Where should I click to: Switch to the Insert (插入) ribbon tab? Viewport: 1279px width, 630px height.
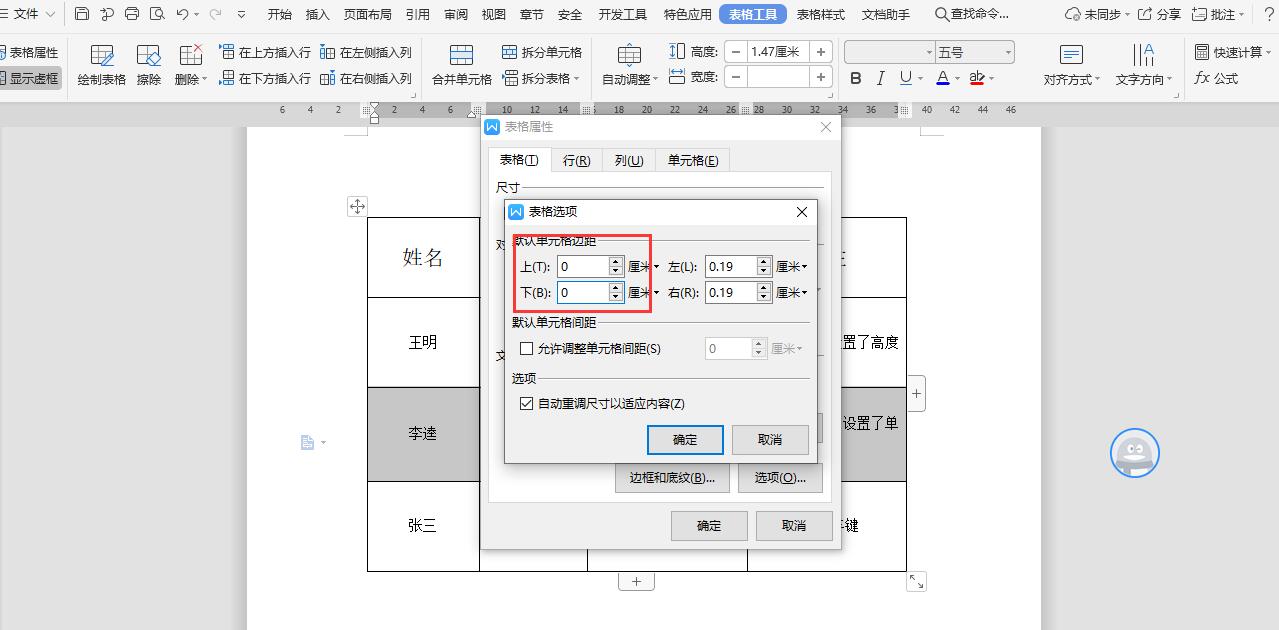tap(318, 14)
